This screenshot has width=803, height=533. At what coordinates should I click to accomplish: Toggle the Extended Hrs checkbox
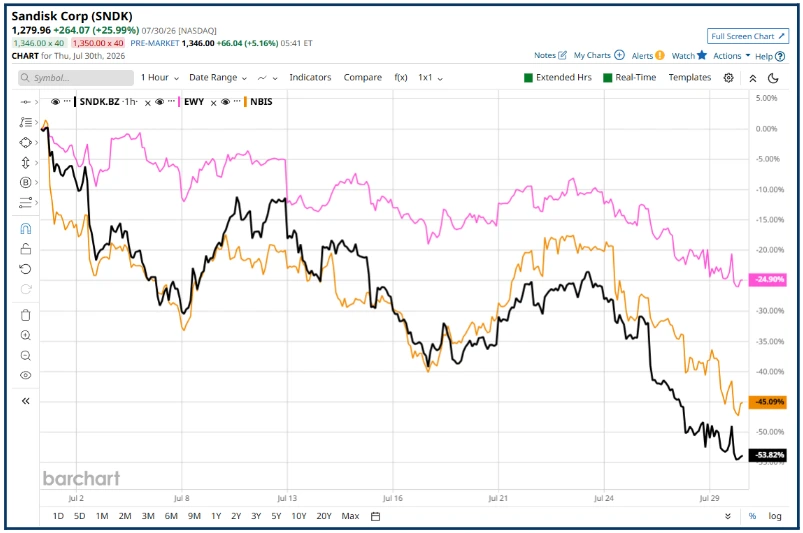pyautogui.click(x=529, y=78)
